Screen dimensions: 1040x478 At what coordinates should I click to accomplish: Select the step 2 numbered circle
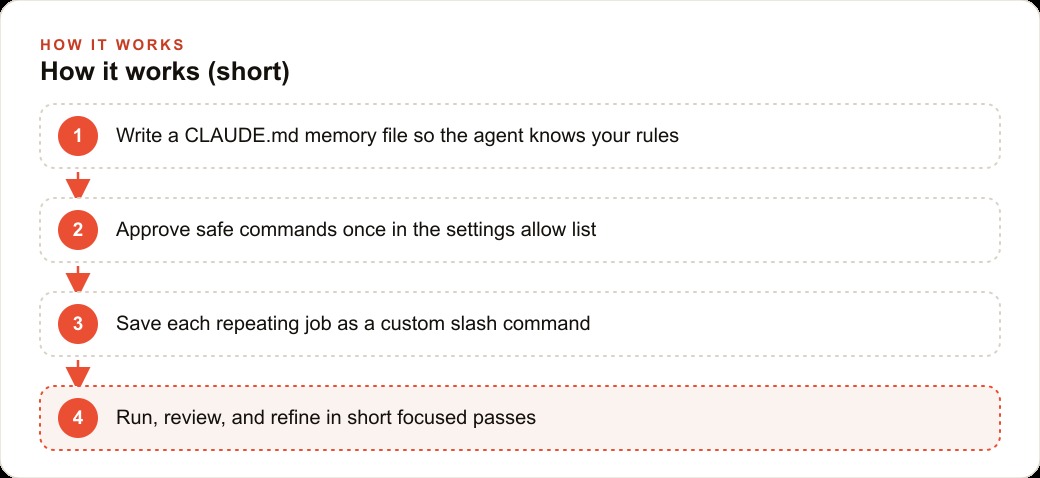(78, 230)
